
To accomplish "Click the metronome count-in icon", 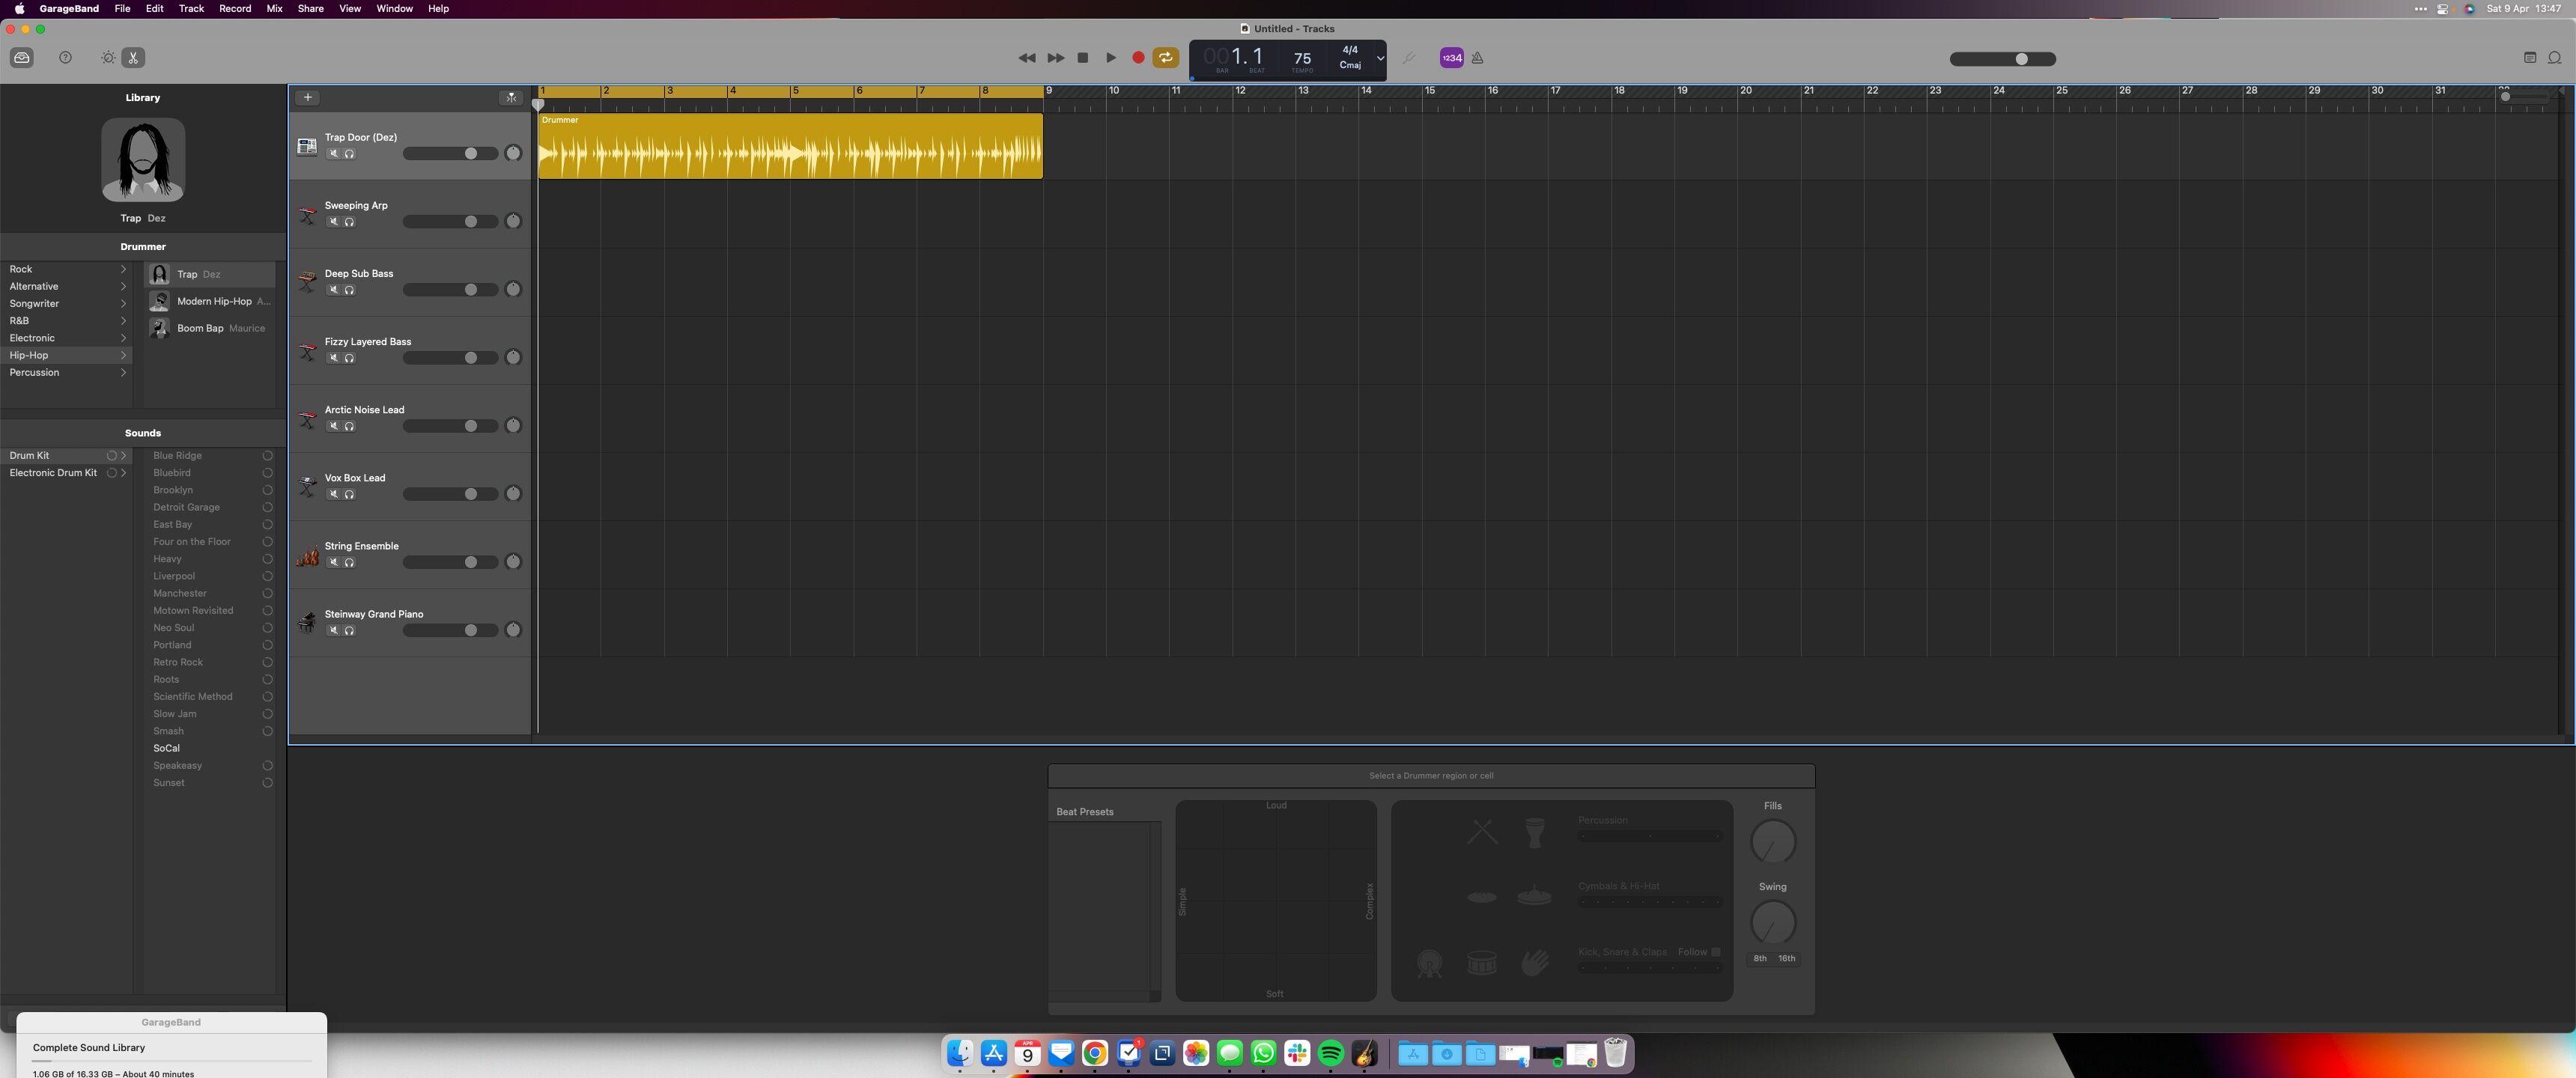I will pos(1450,58).
